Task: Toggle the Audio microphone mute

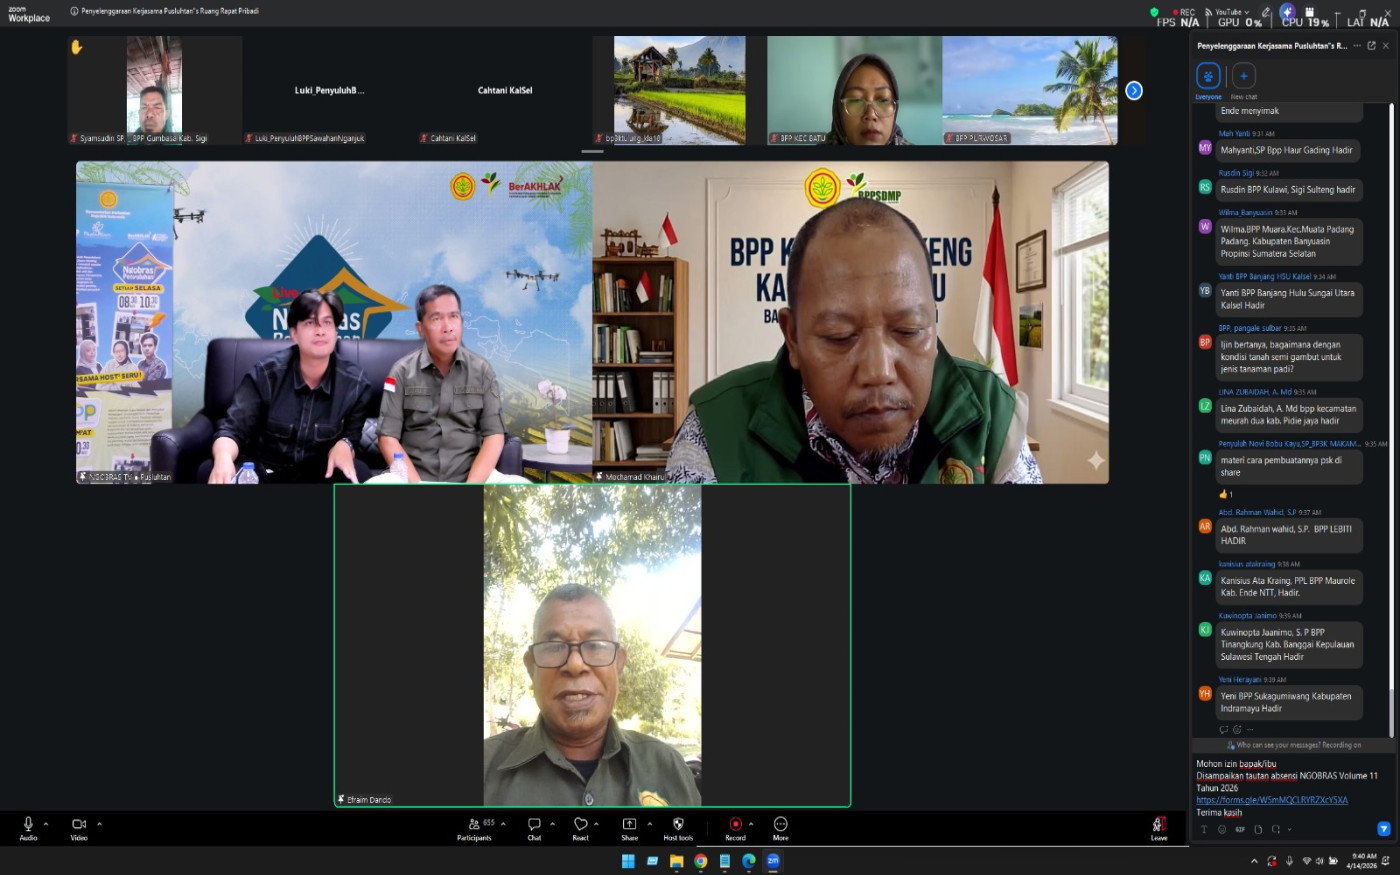Action: pyautogui.click(x=28, y=825)
